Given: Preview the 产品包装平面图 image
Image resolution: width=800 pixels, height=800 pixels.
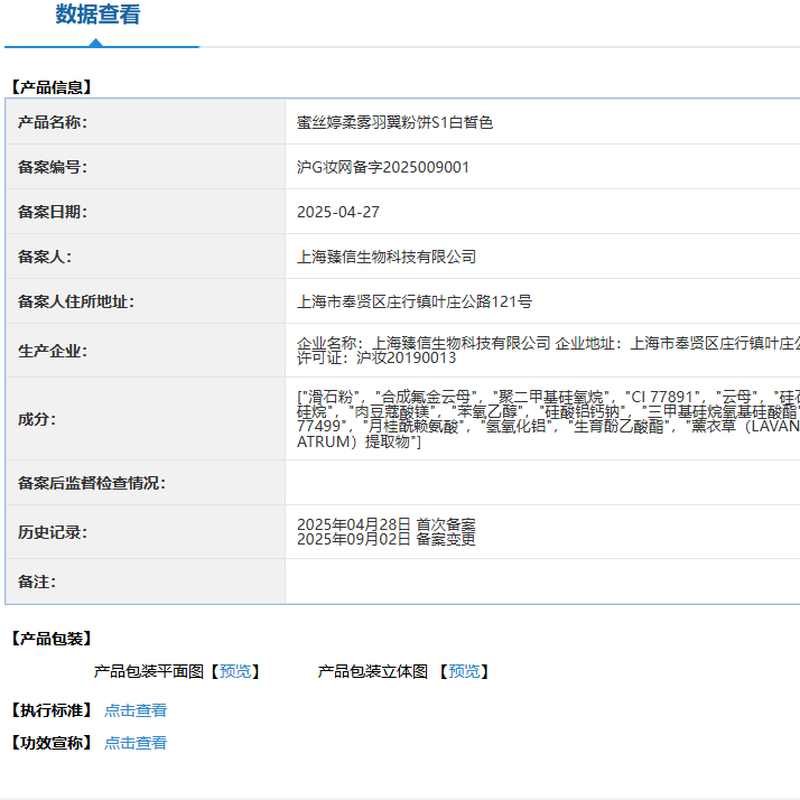Looking at the screenshot, I should coord(237,671).
